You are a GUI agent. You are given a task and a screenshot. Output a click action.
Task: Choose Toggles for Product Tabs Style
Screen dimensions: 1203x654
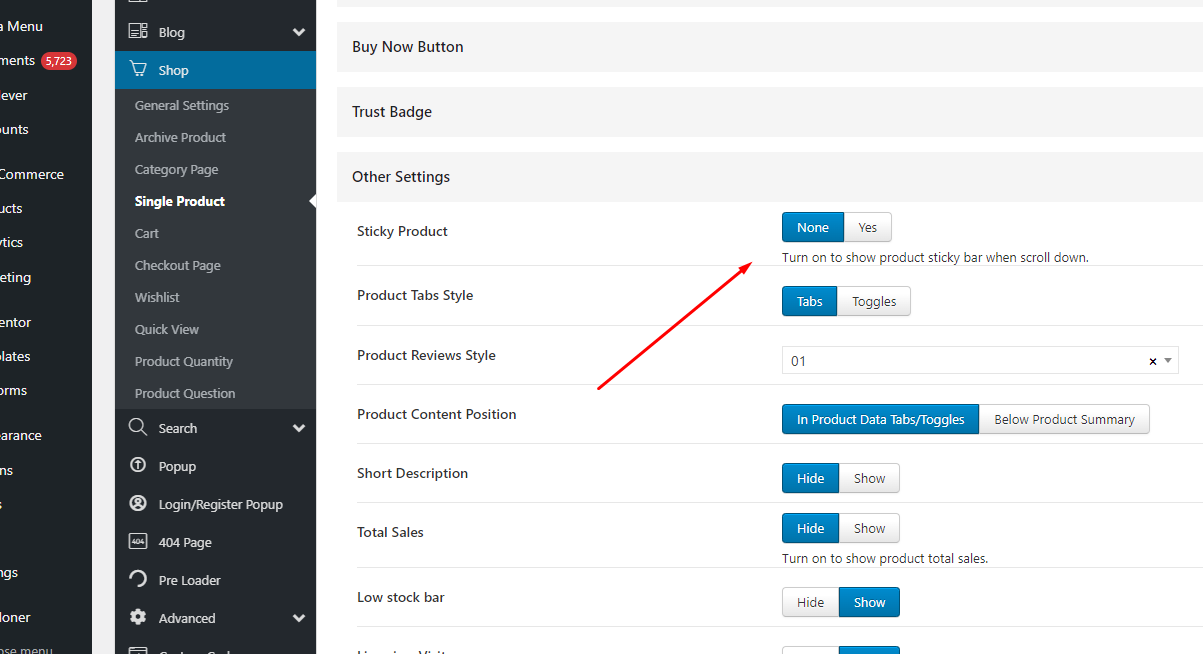874,301
